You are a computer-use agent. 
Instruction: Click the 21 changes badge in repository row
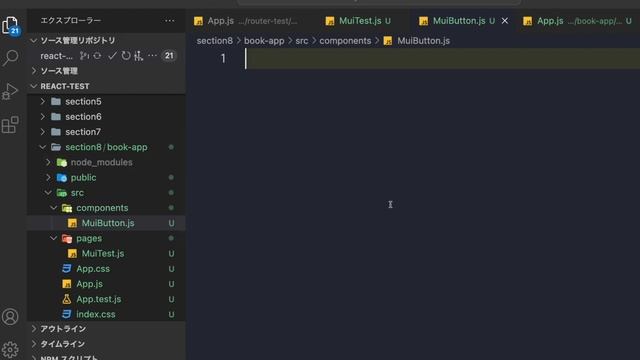169,56
